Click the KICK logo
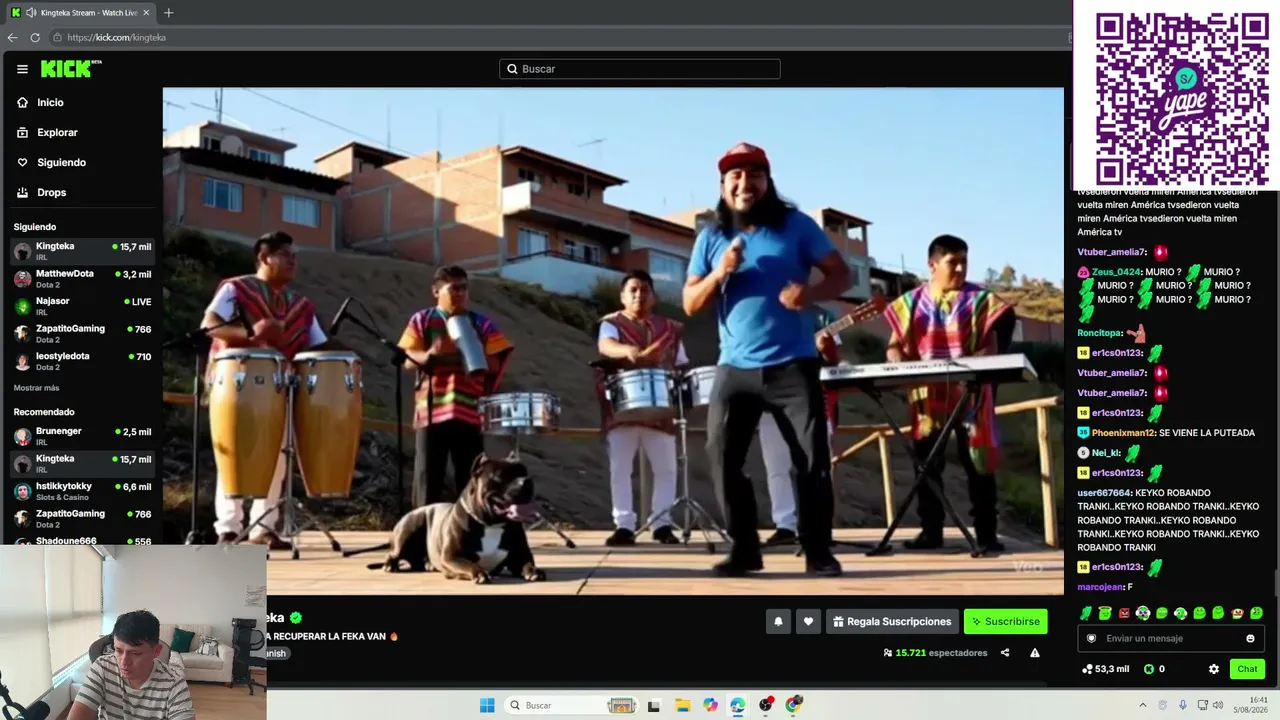Screen dimensions: 1280x720 coord(71,69)
